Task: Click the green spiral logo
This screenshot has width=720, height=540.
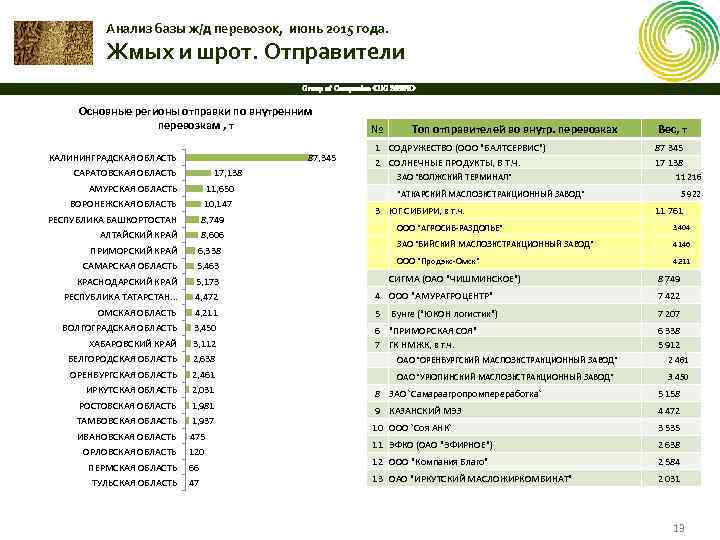Action: point(679,40)
